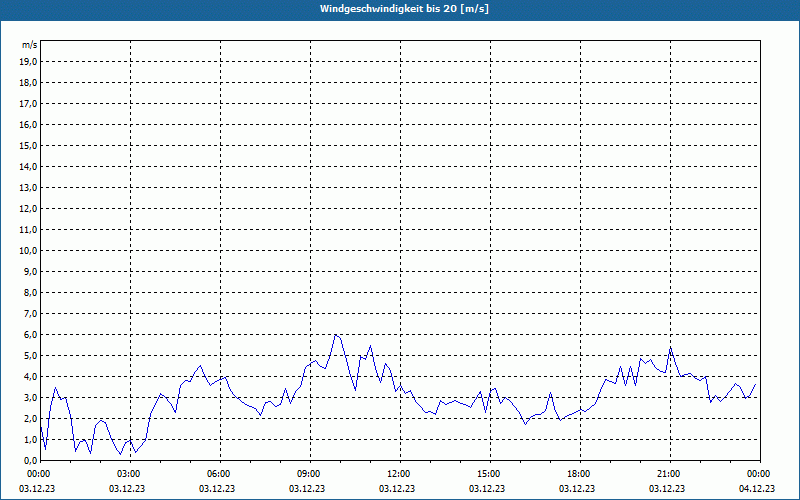800x500 pixels.
Task: Click the "16,0" y-axis value
Action: (x=28, y=124)
